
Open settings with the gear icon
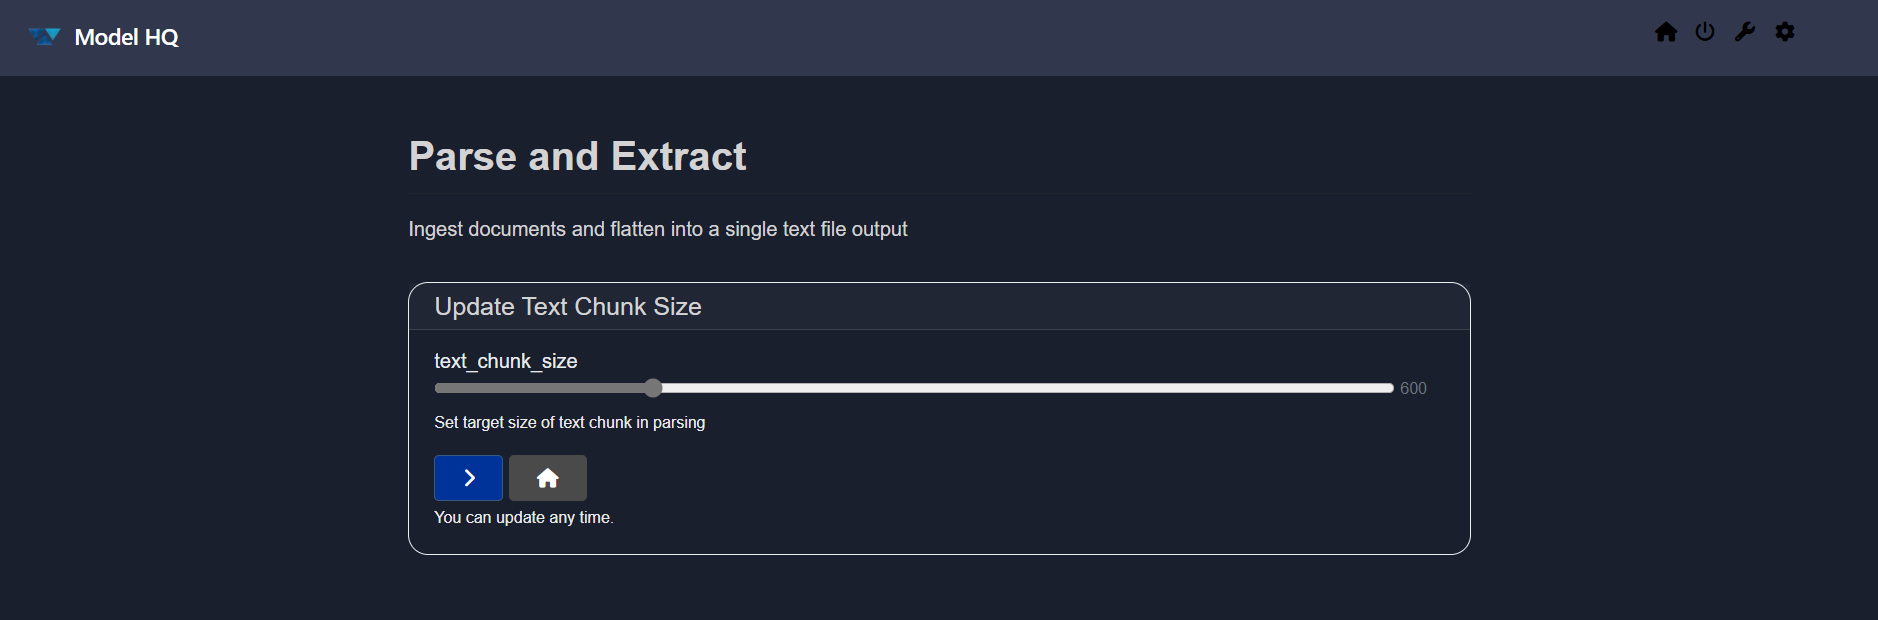click(x=1785, y=32)
